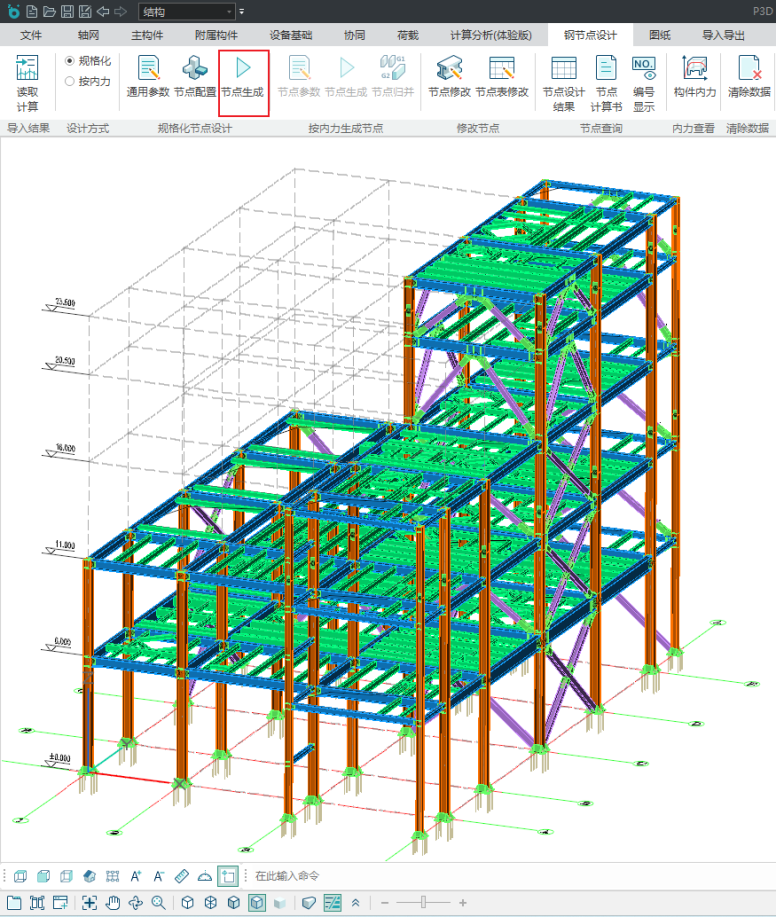This screenshot has width=777, height=918.
Task: Undo with the left arrow icon
Action: pos(103,11)
